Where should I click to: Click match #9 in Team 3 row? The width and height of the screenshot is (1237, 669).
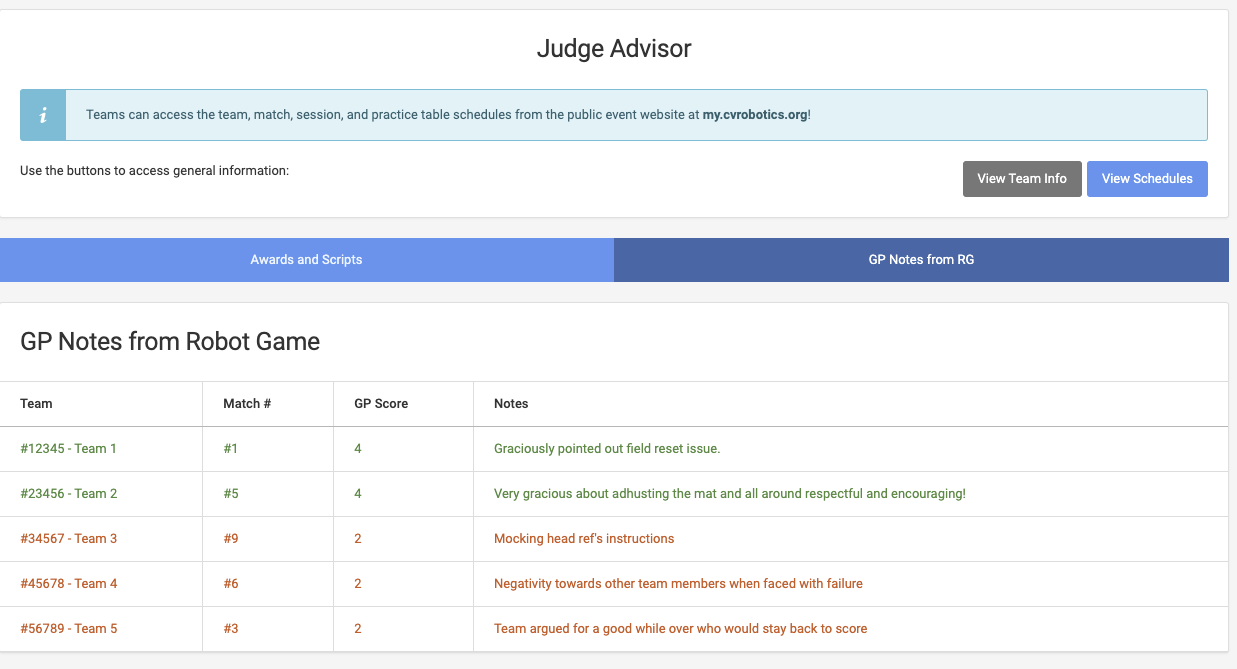231,539
